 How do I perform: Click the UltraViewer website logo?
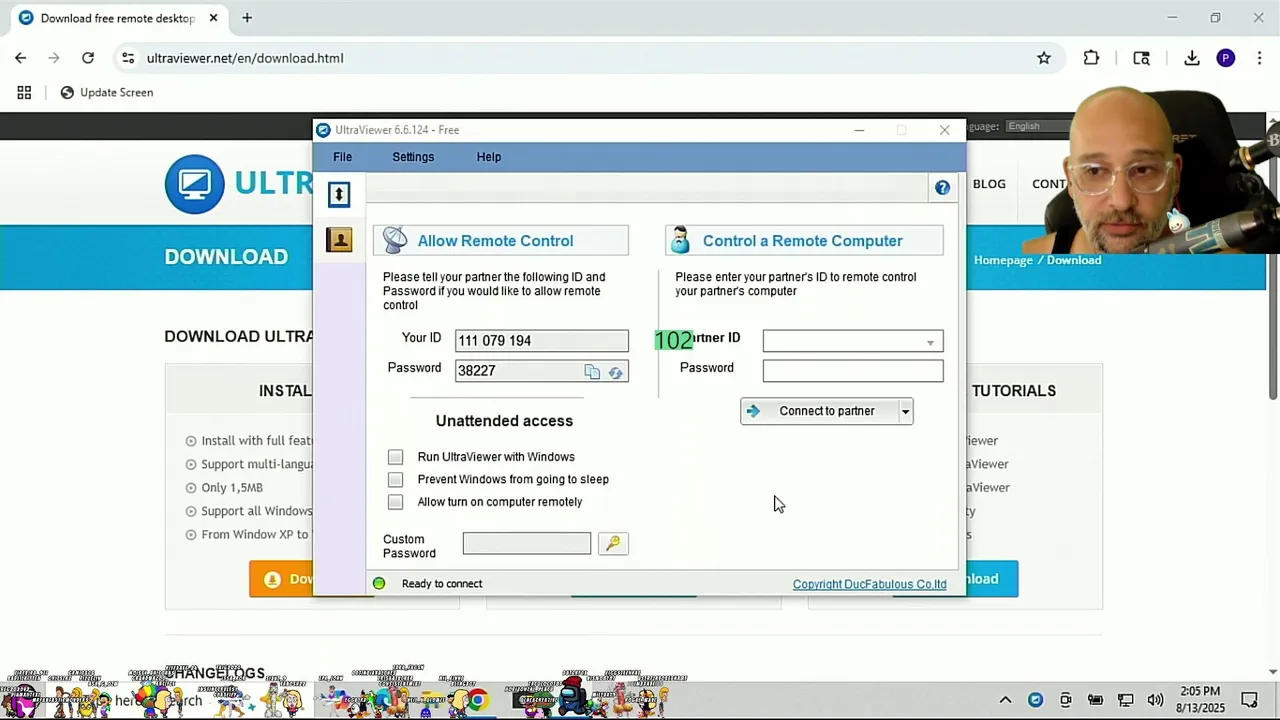[x=240, y=184]
